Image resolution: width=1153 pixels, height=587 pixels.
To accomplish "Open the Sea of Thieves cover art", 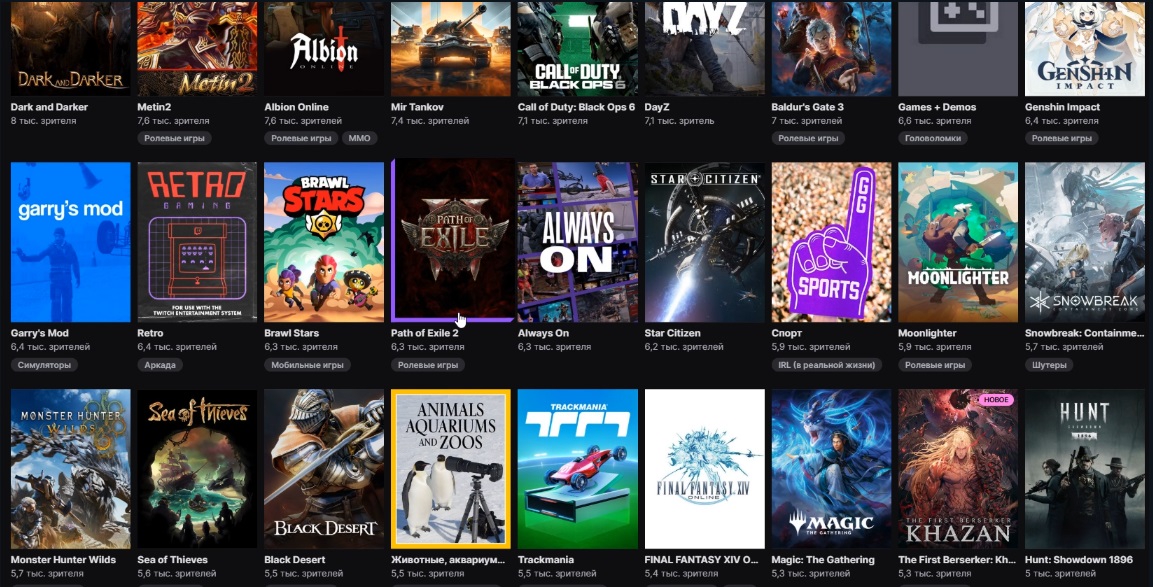I will pos(197,469).
